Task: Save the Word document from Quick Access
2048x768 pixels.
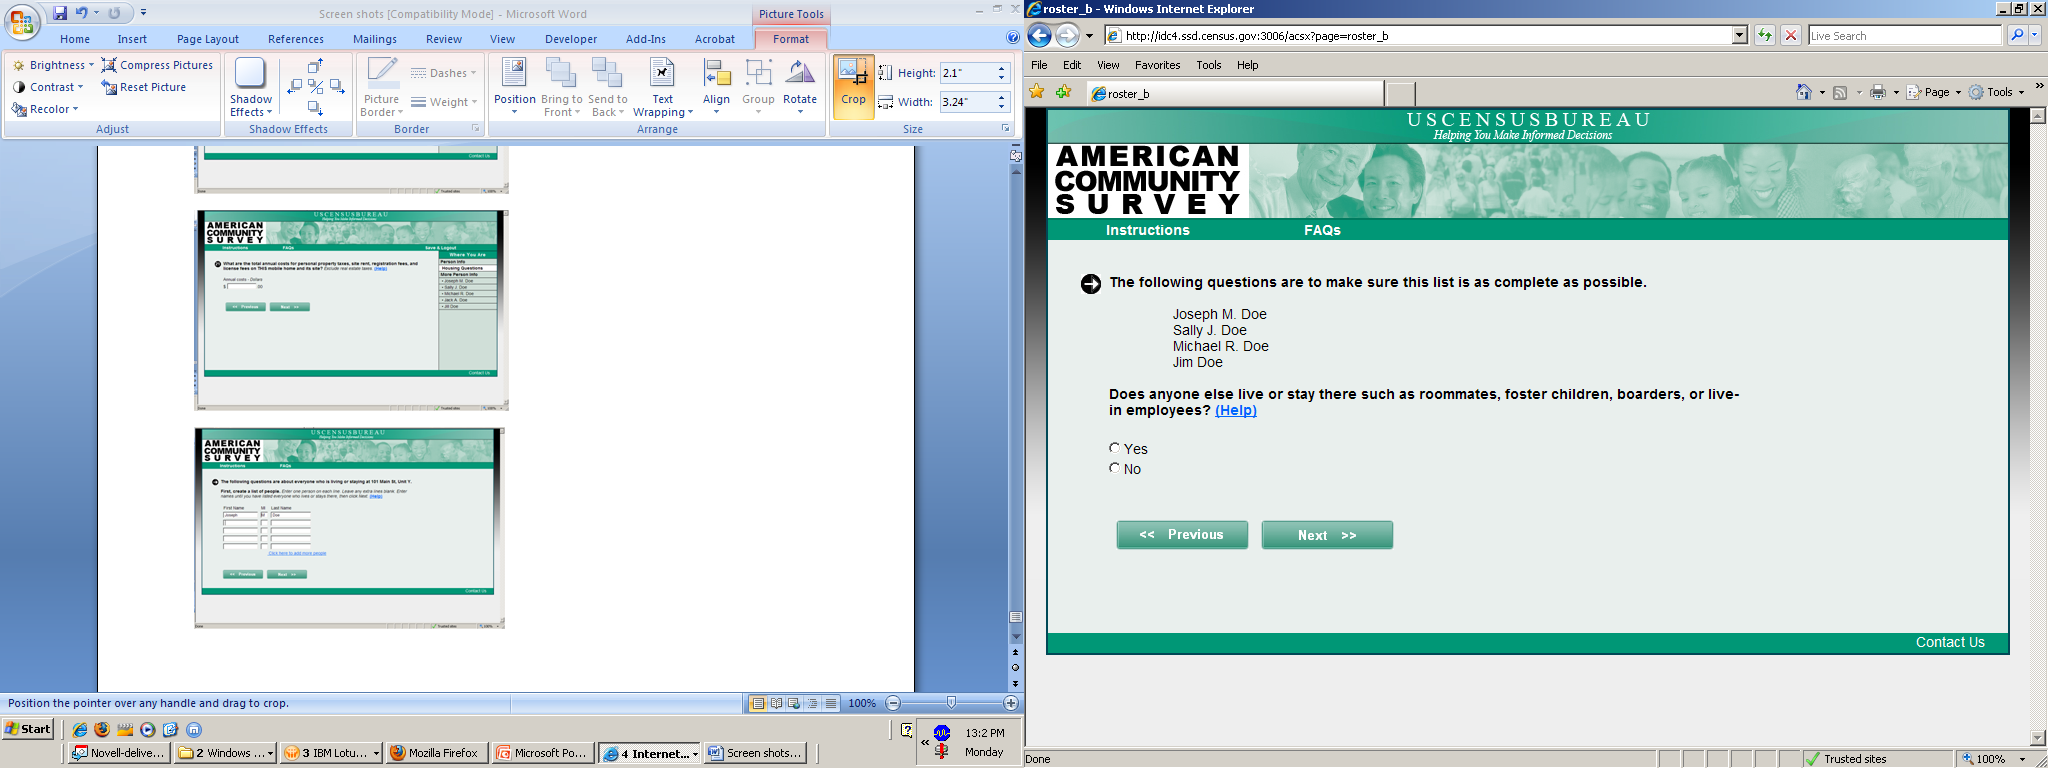Action: (60, 13)
